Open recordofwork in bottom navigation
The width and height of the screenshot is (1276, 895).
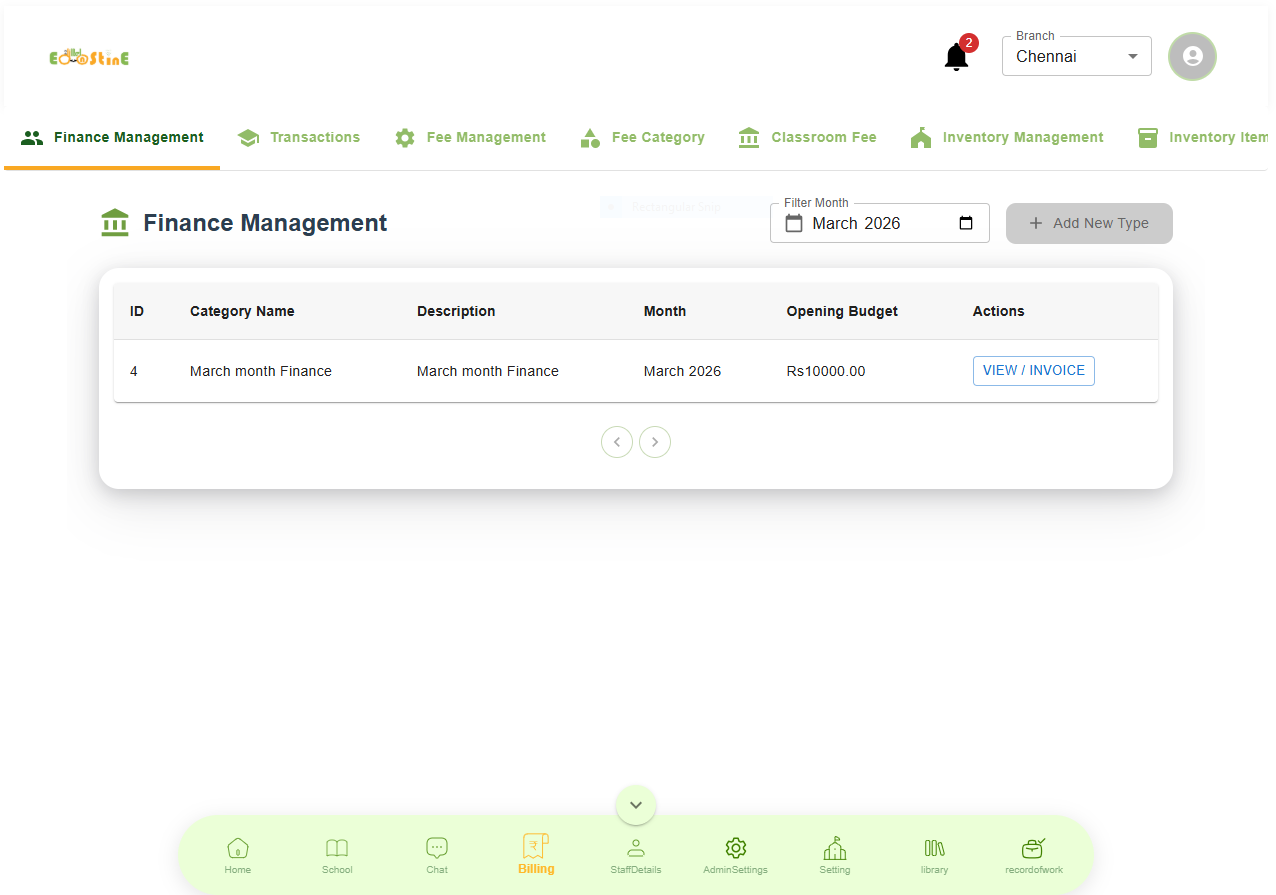pyautogui.click(x=1034, y=855)
